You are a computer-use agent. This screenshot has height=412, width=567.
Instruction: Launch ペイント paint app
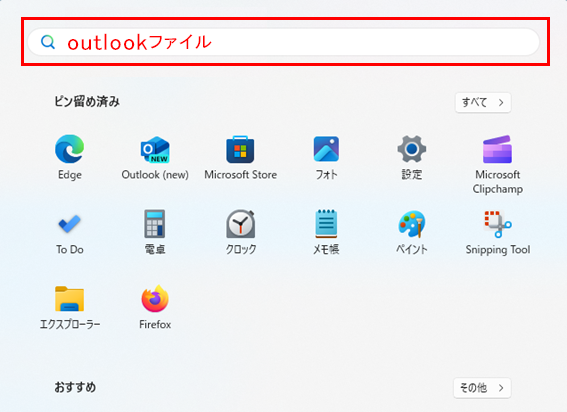pyautogui.click(x=412, y=224)
